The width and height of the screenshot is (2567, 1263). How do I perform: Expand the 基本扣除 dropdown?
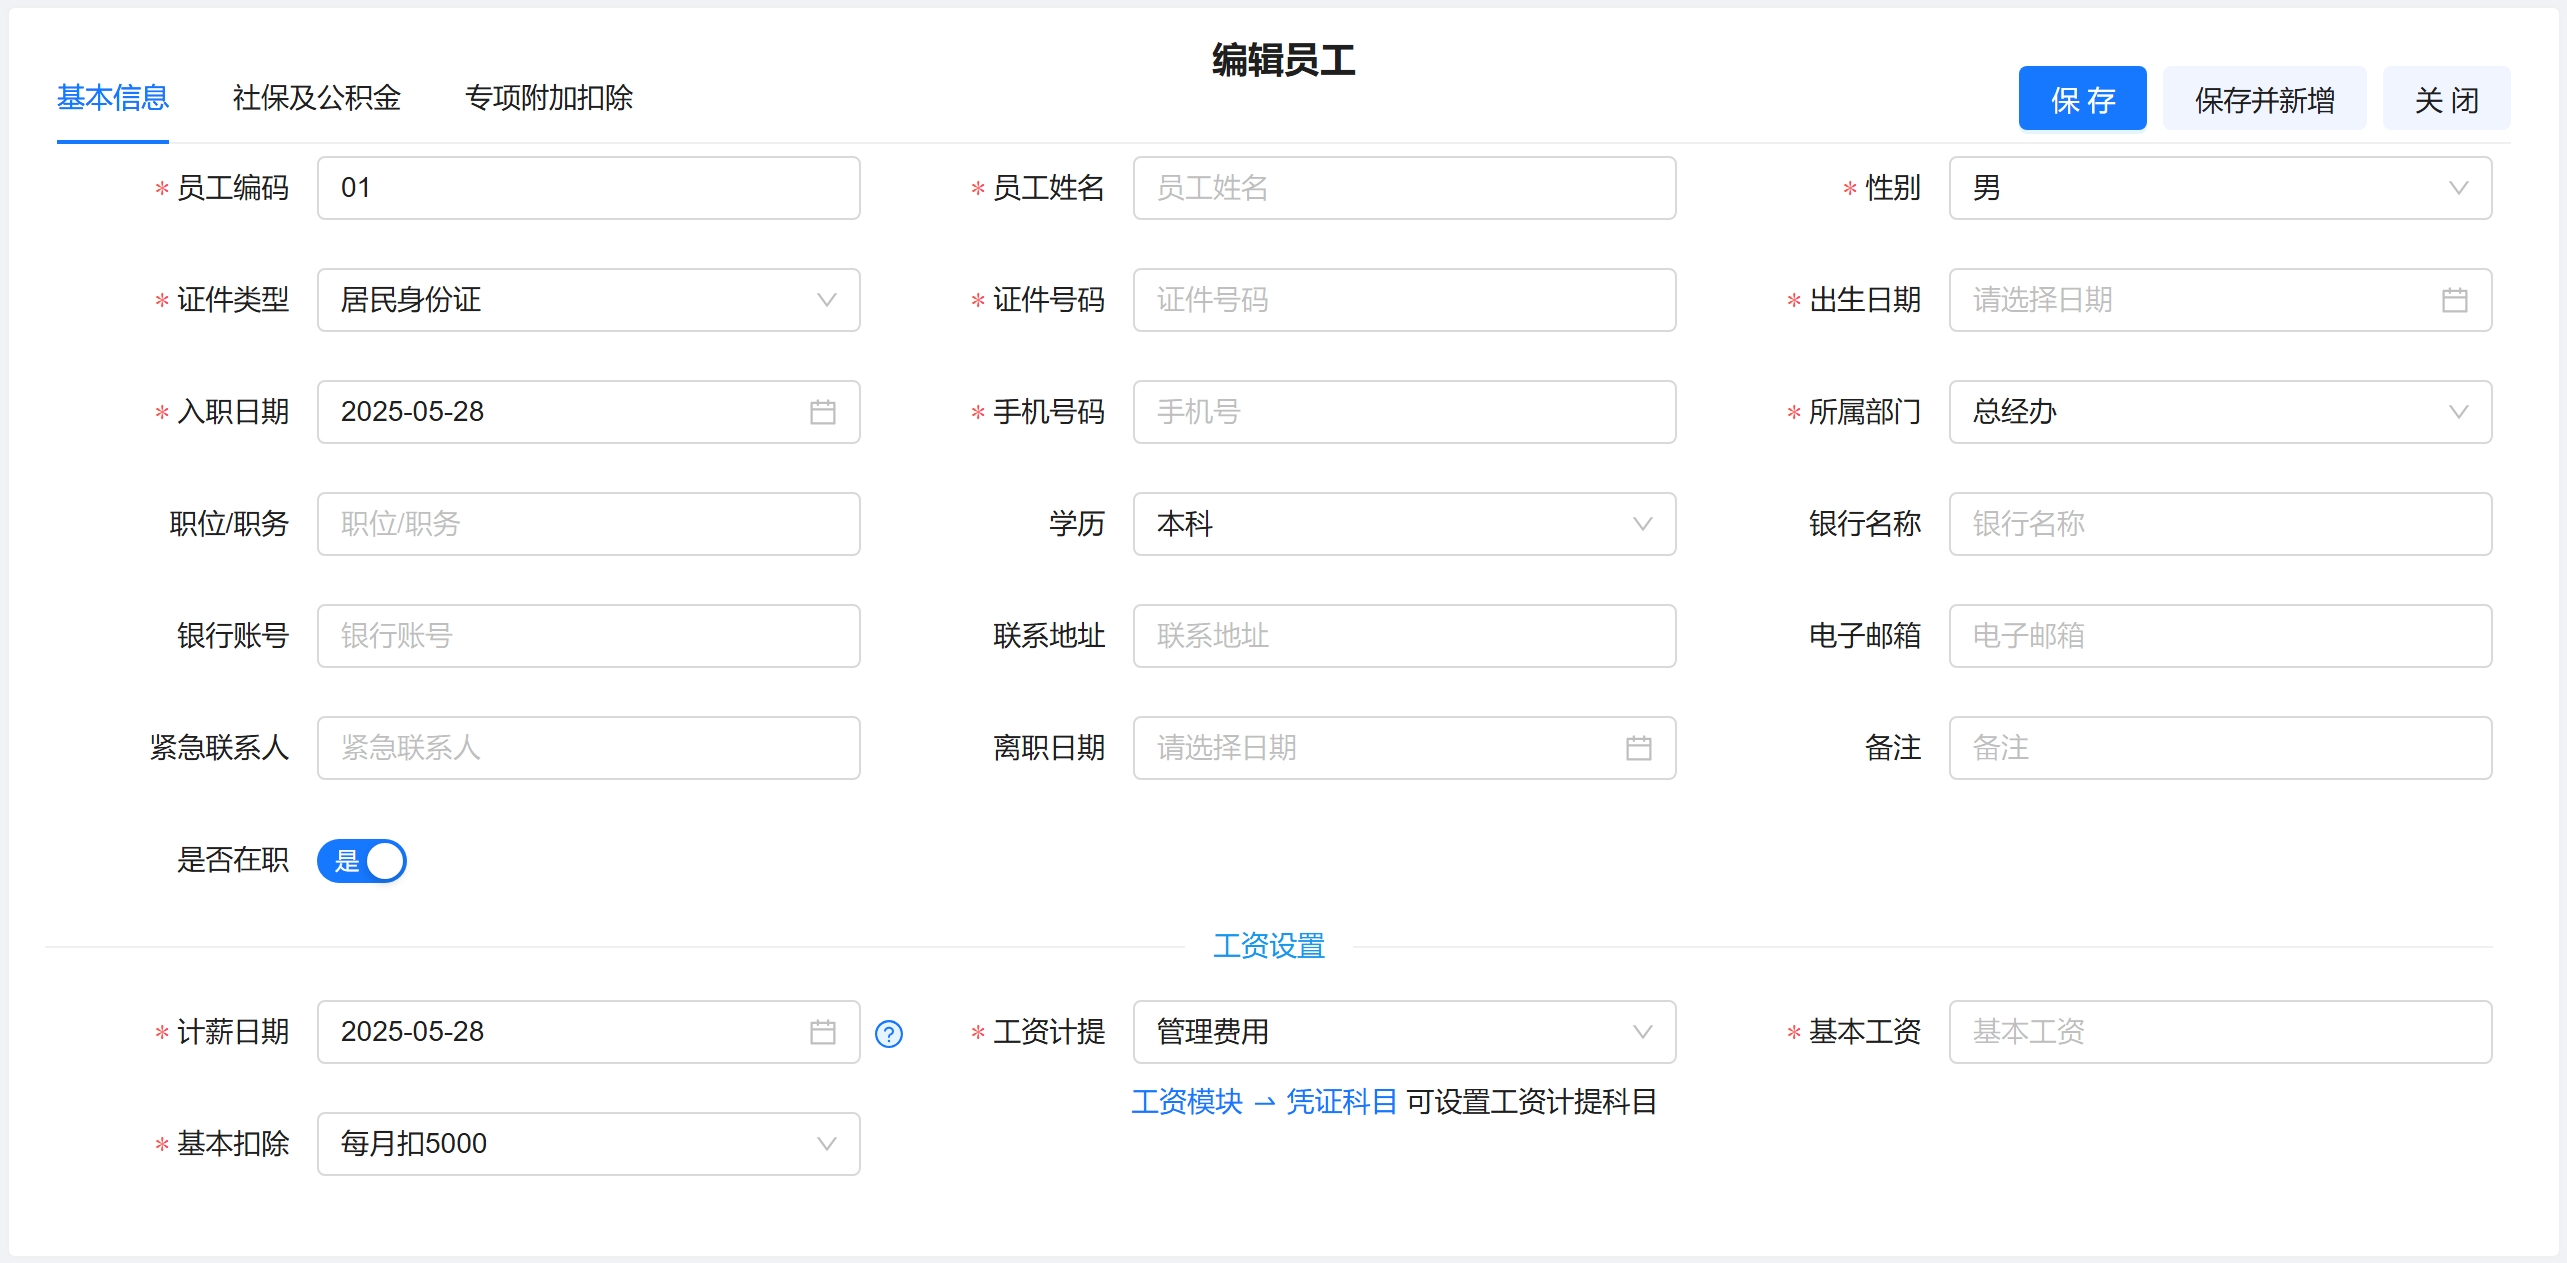[x=588, y=1144]
